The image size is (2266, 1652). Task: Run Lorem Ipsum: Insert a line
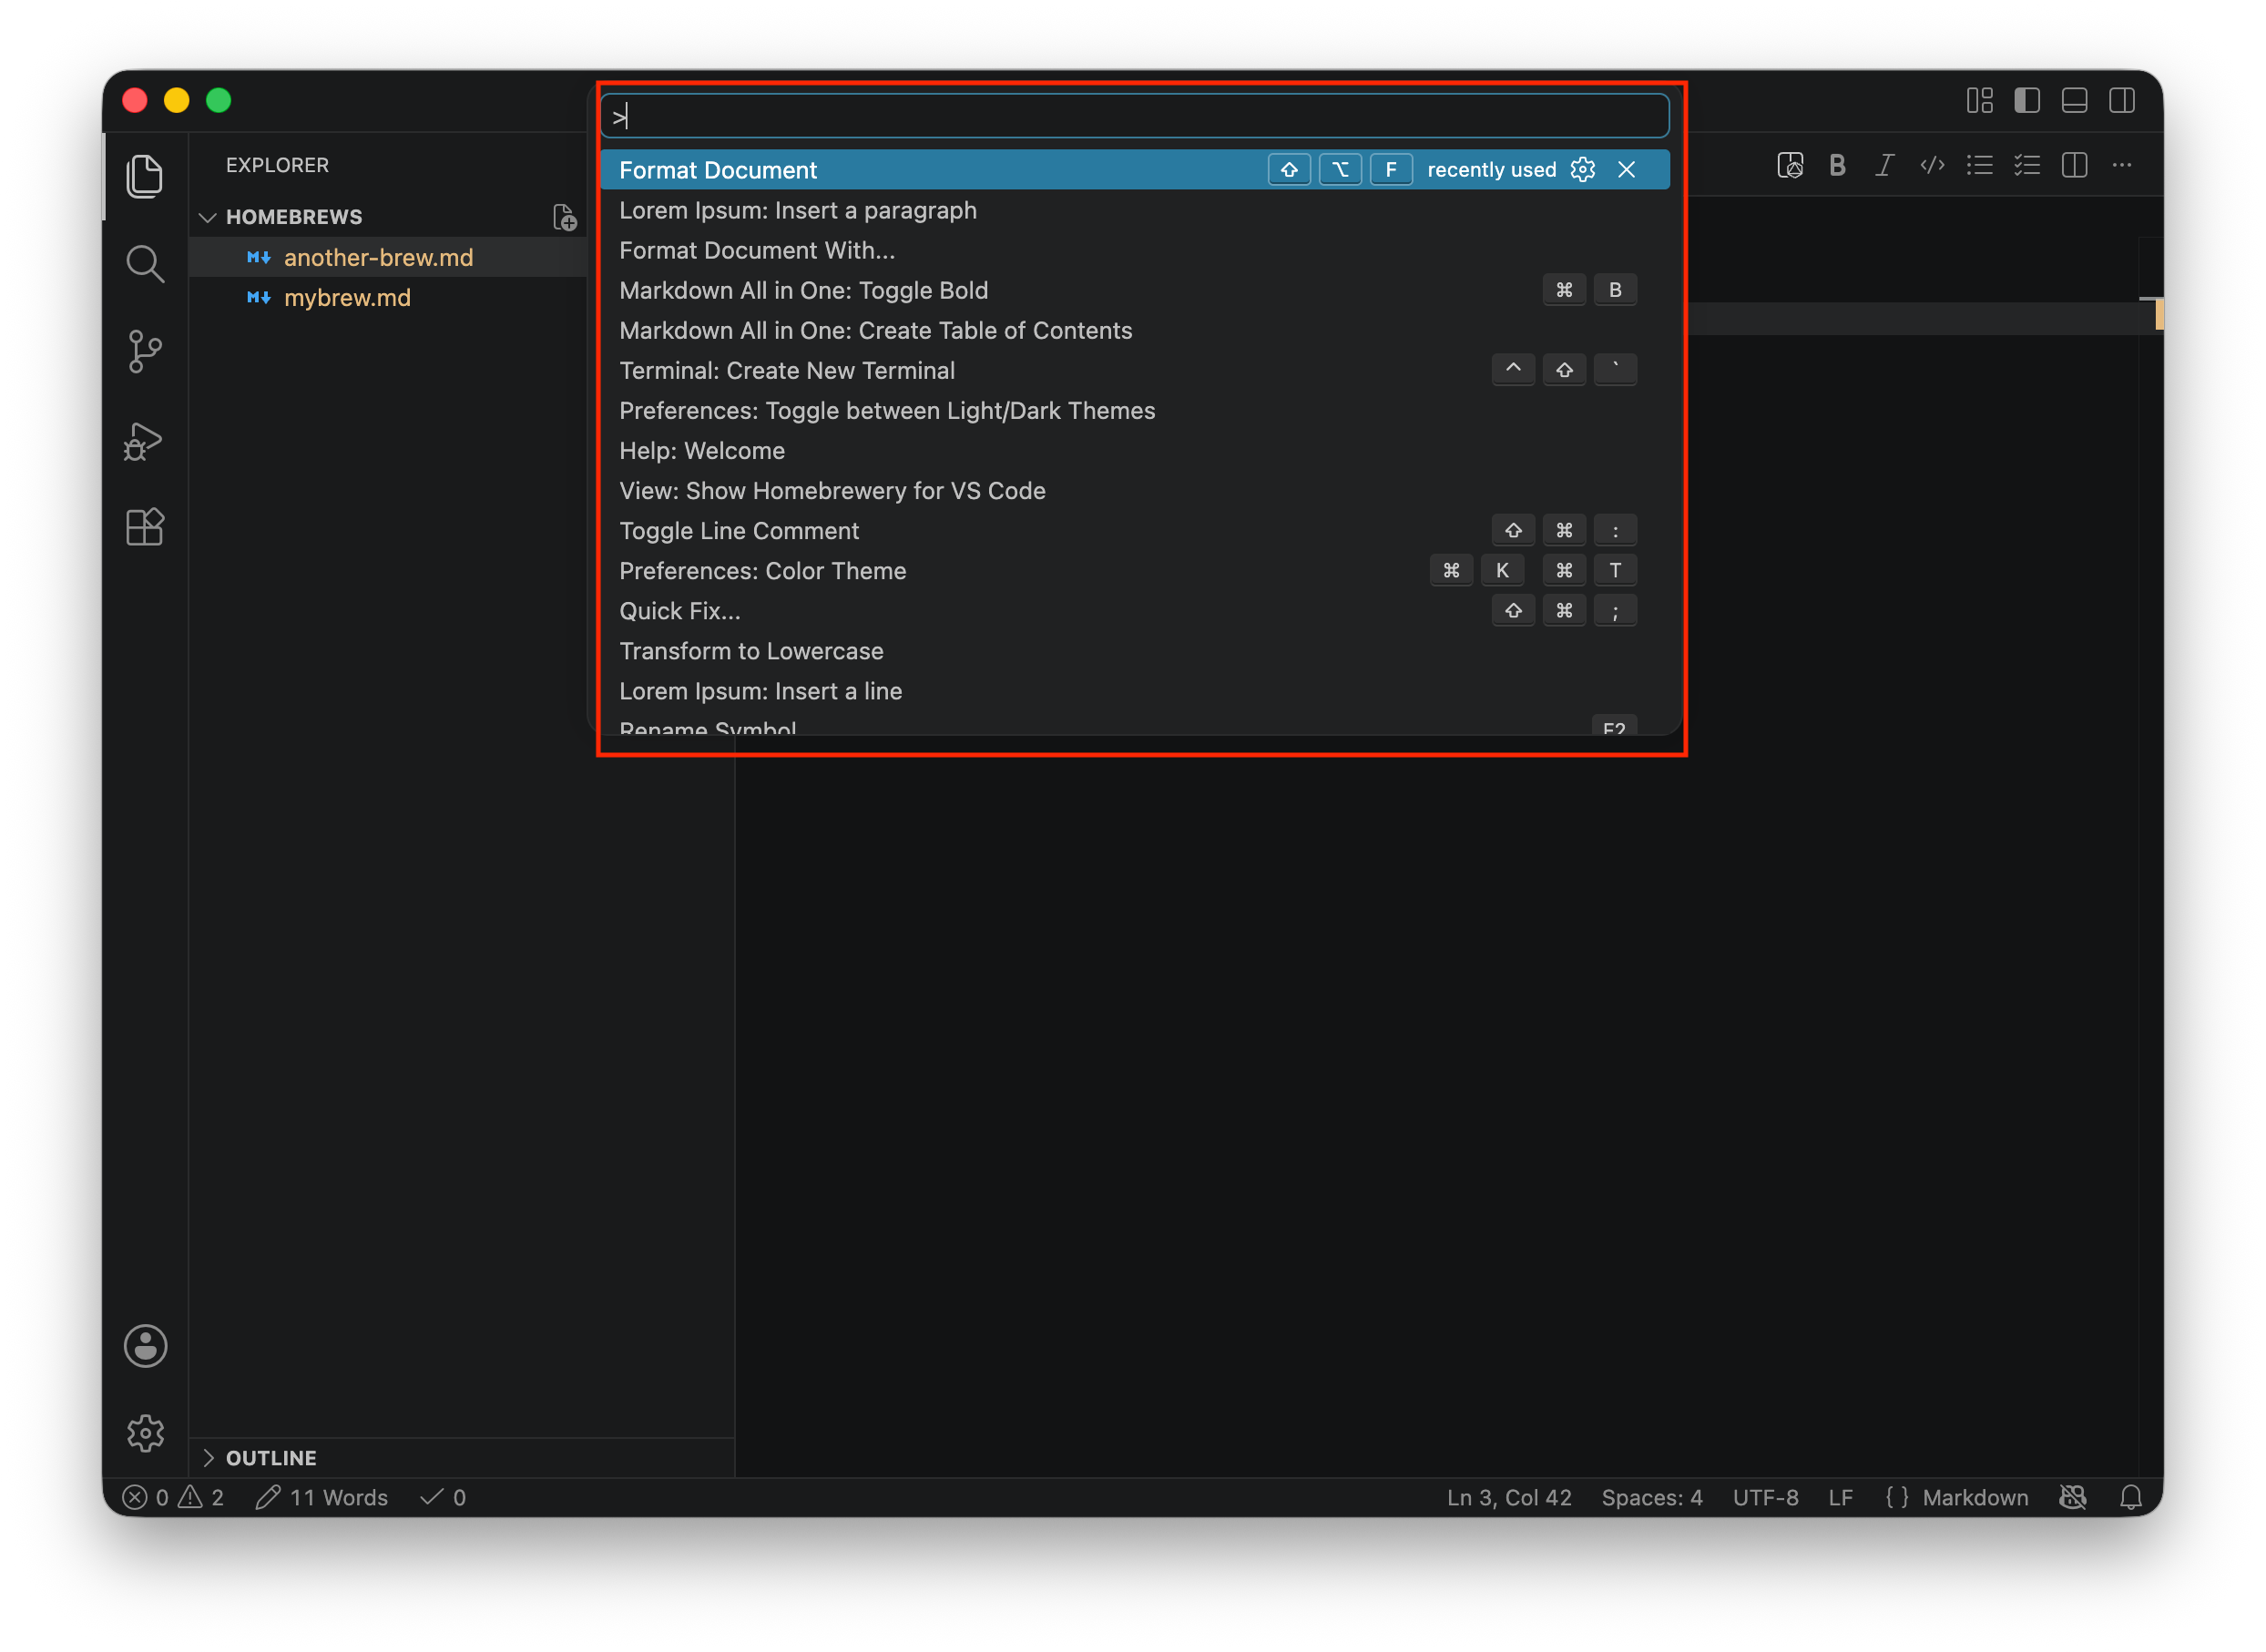(x=1135, y=691)
